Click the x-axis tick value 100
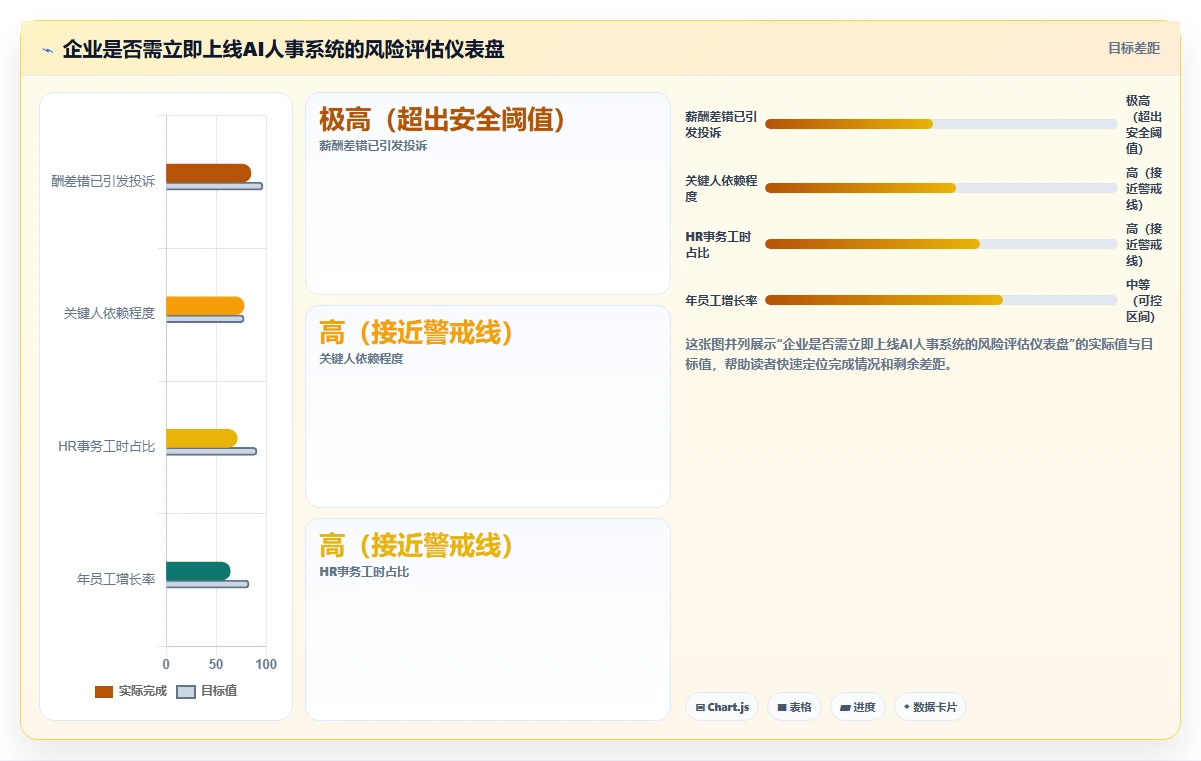 tap(266, 664)
